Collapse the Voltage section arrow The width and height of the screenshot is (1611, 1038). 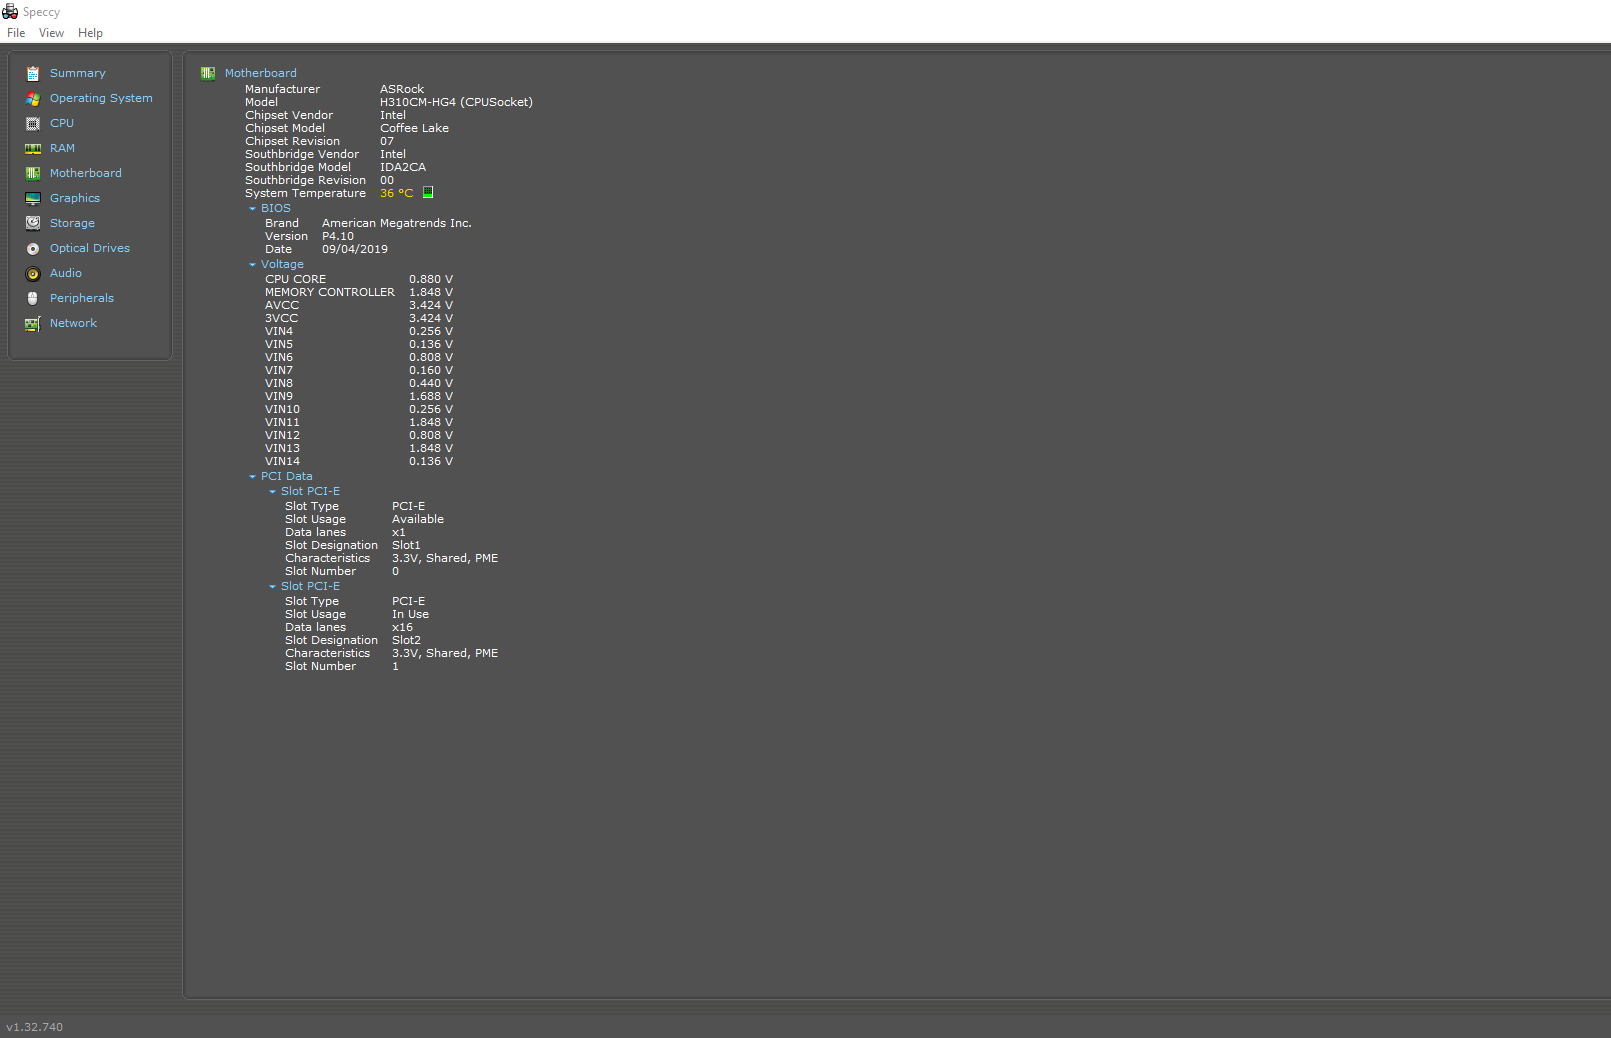coord(252,265)
